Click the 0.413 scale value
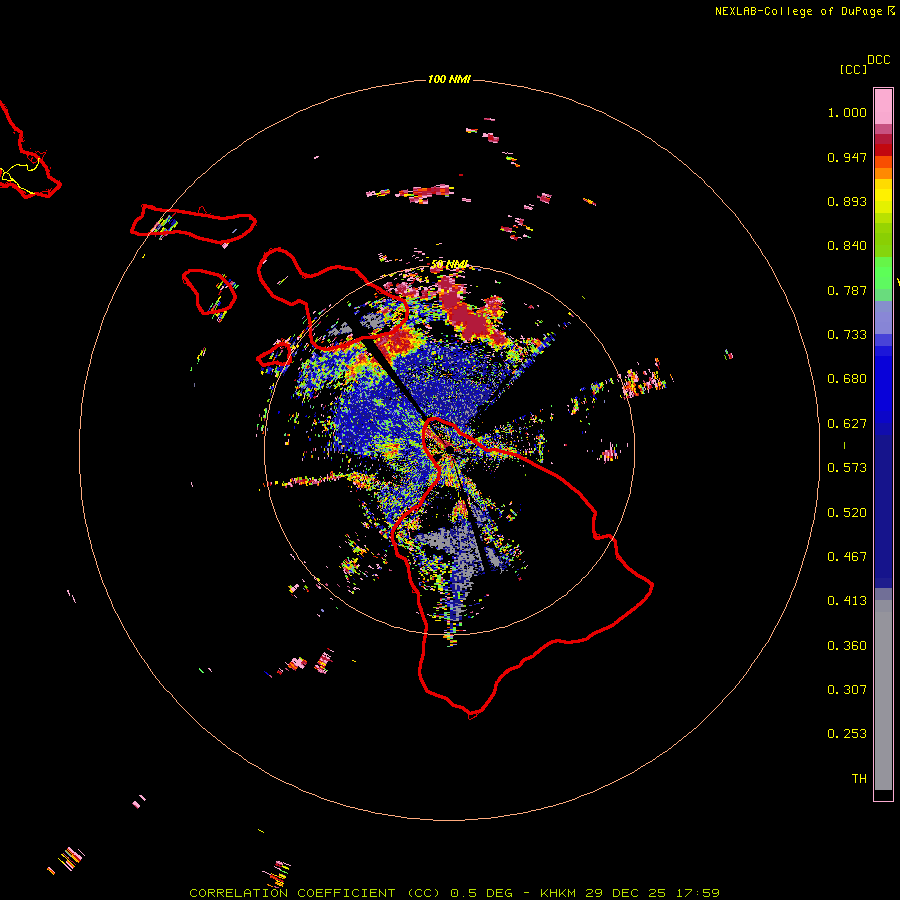 coord(847,601)
